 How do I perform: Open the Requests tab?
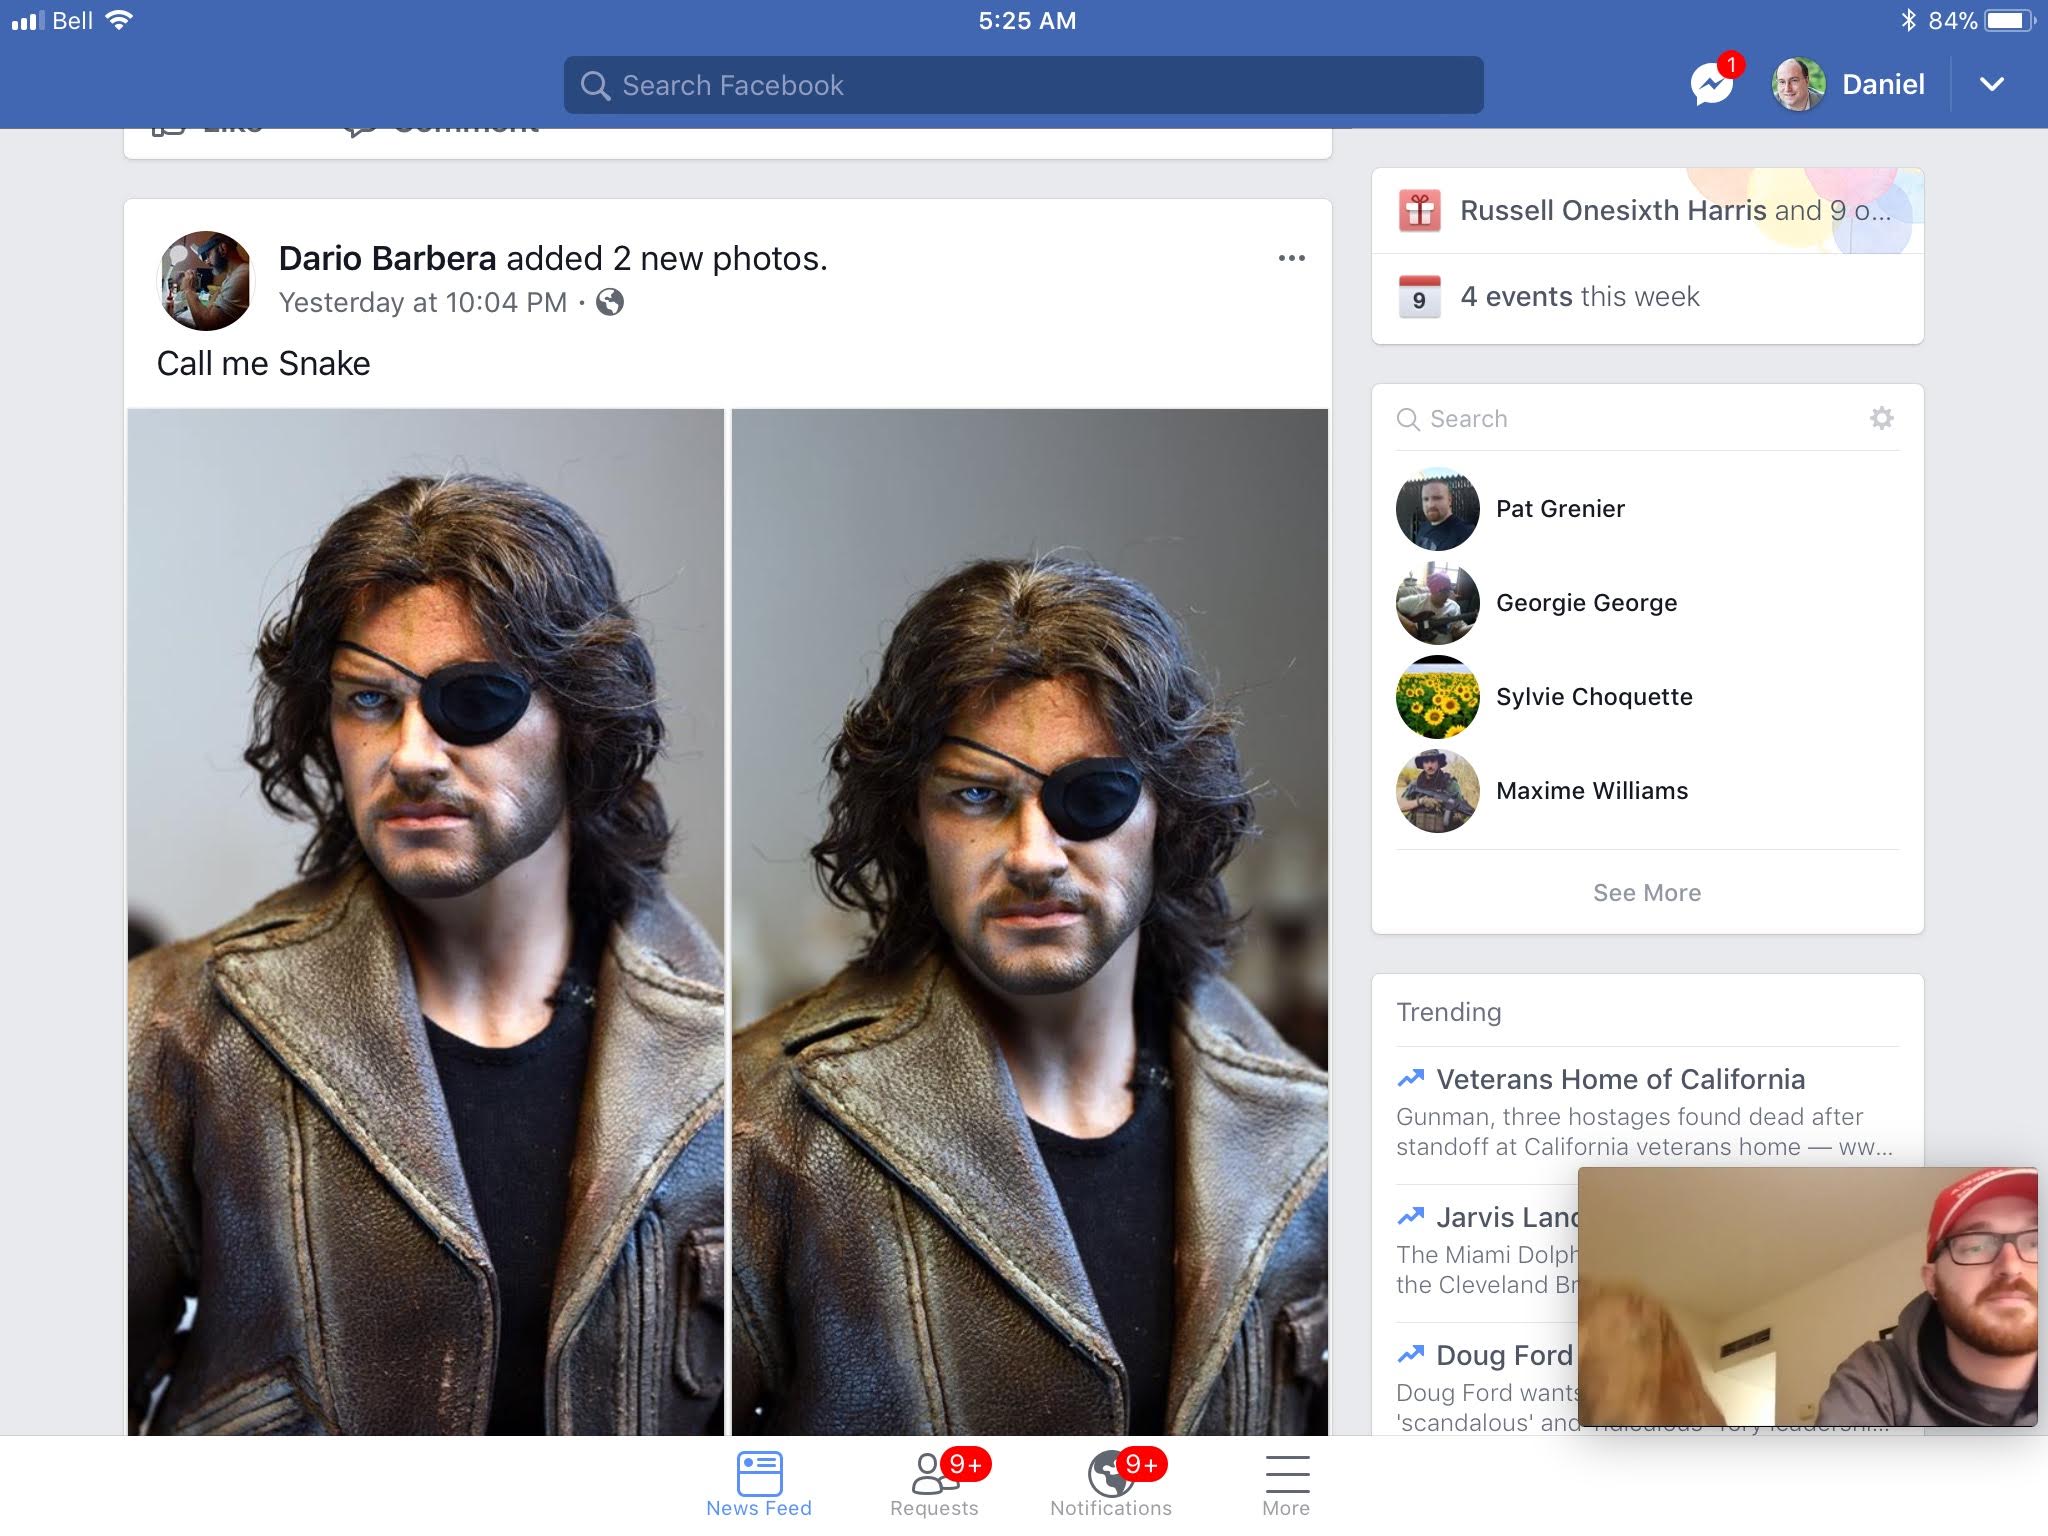(935, 1485)
